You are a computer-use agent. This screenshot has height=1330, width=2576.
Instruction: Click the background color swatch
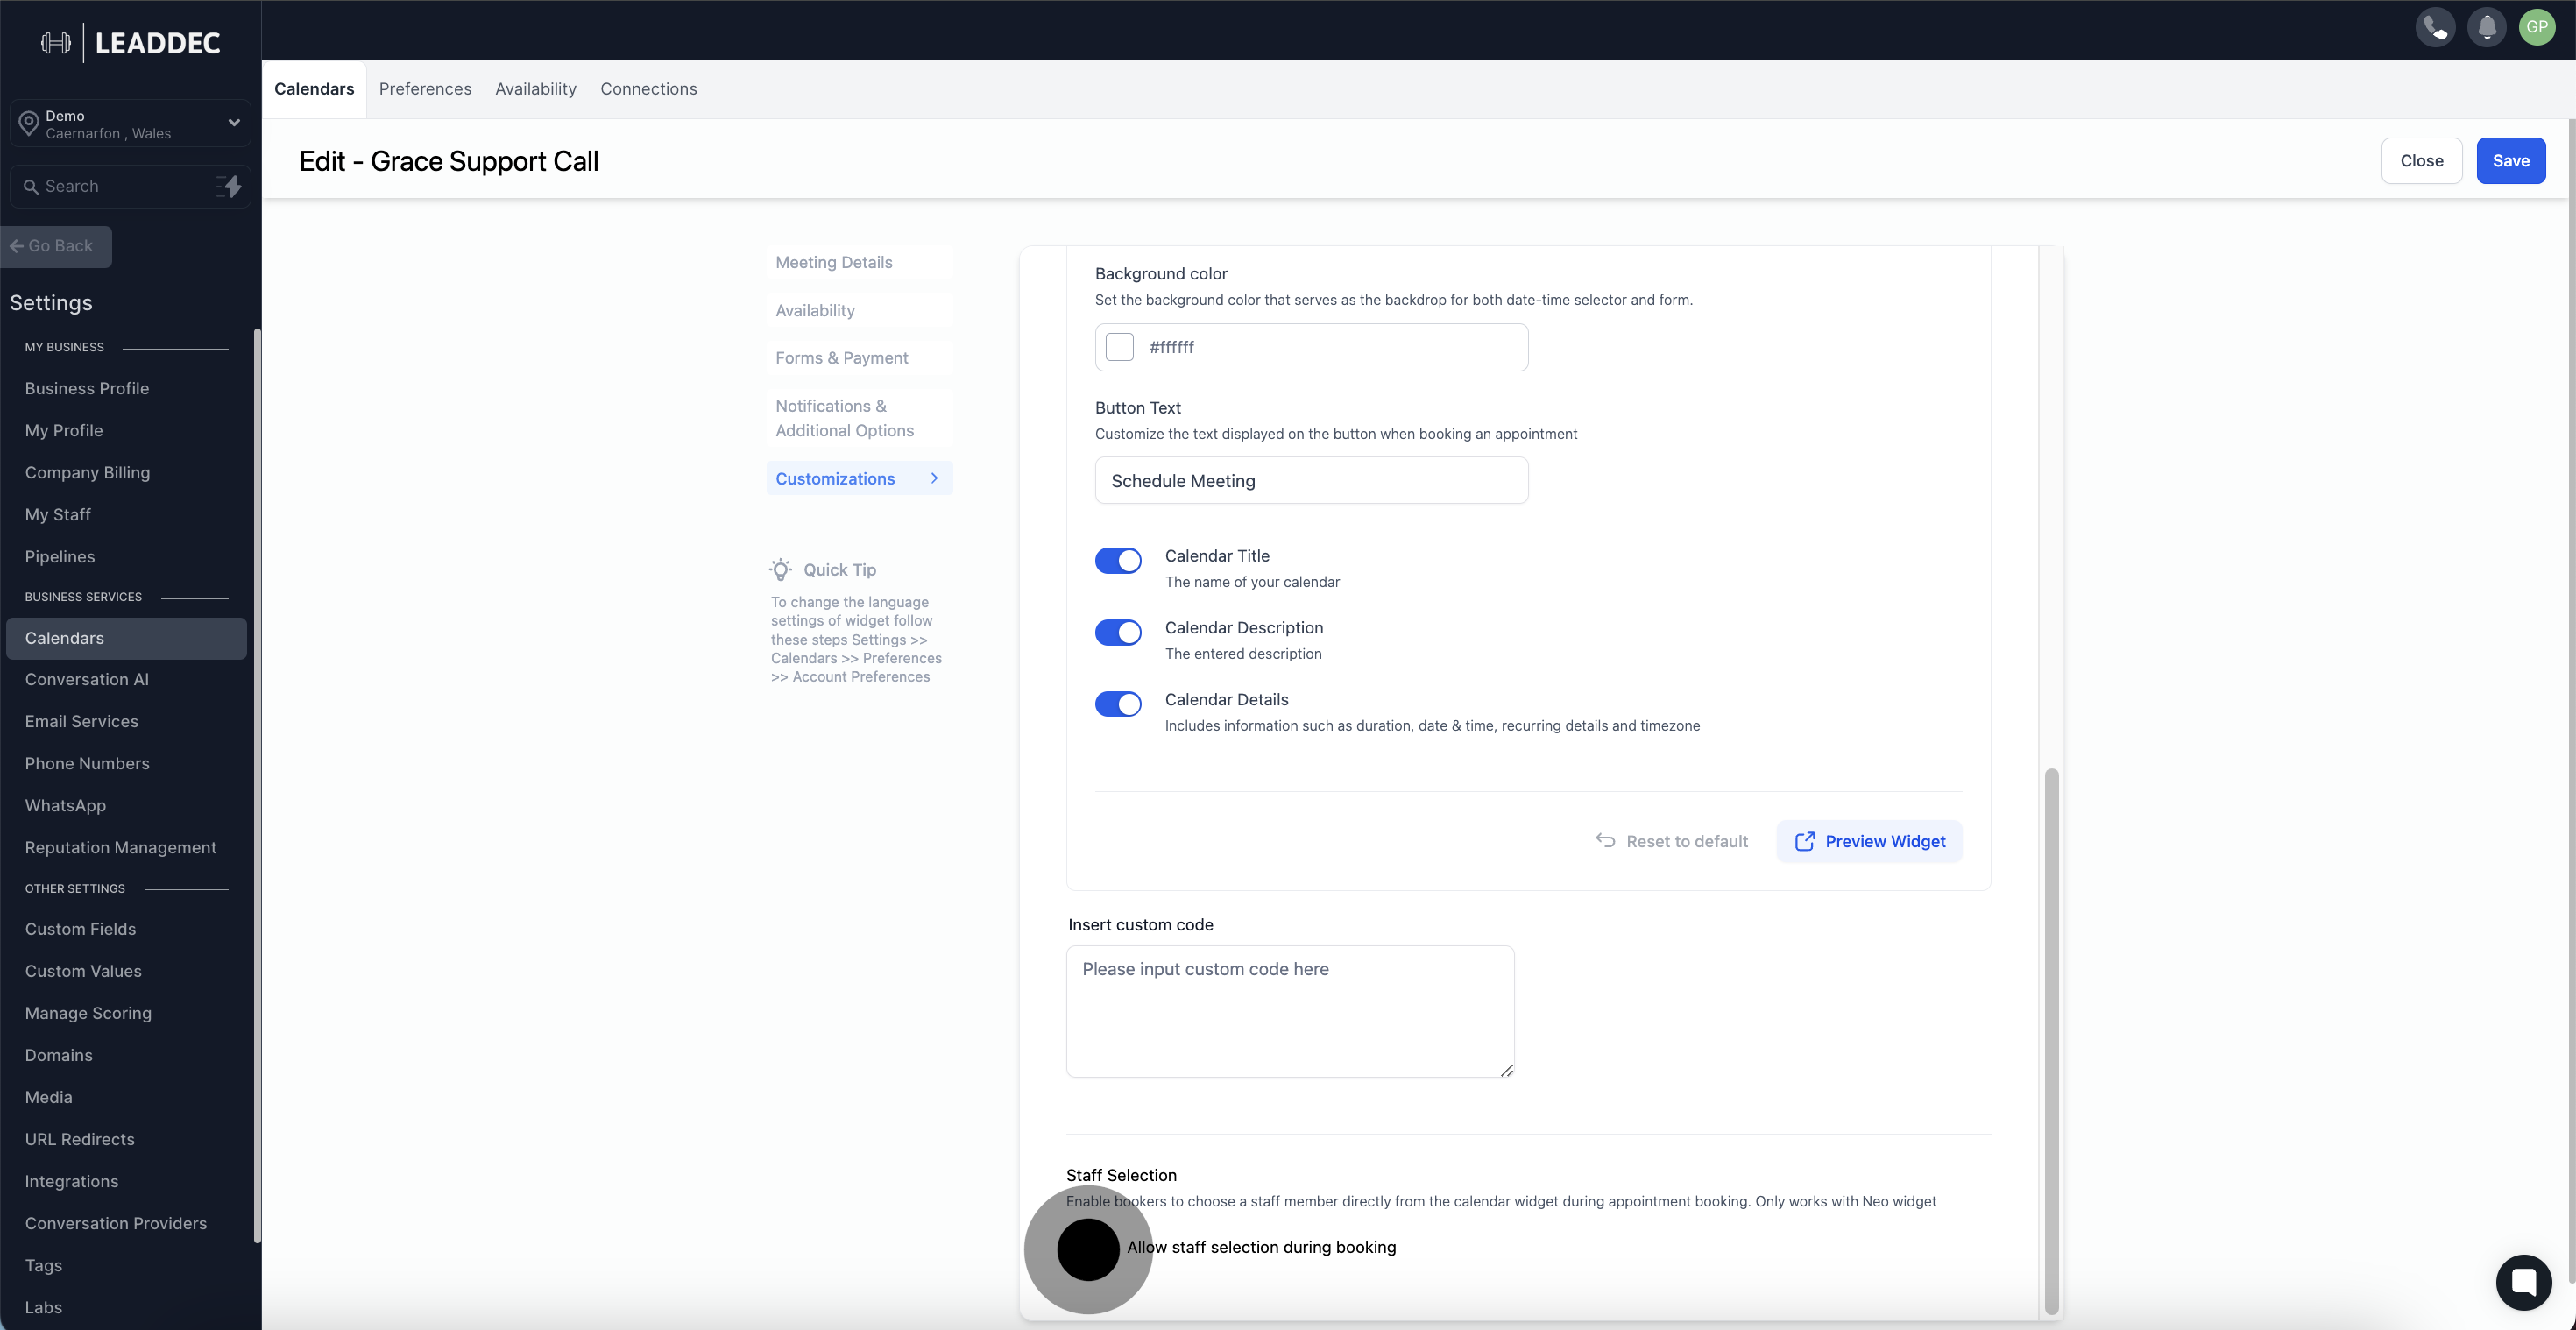1119,347
